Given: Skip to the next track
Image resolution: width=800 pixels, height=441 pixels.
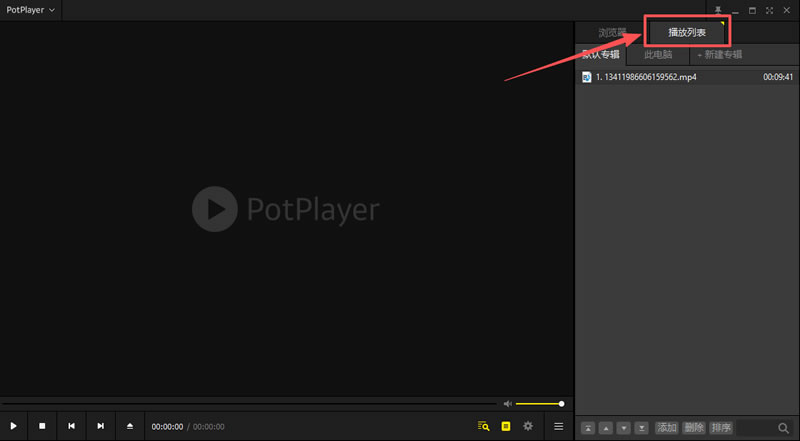Looking at the screenshot, I should (x=100, y=426).
